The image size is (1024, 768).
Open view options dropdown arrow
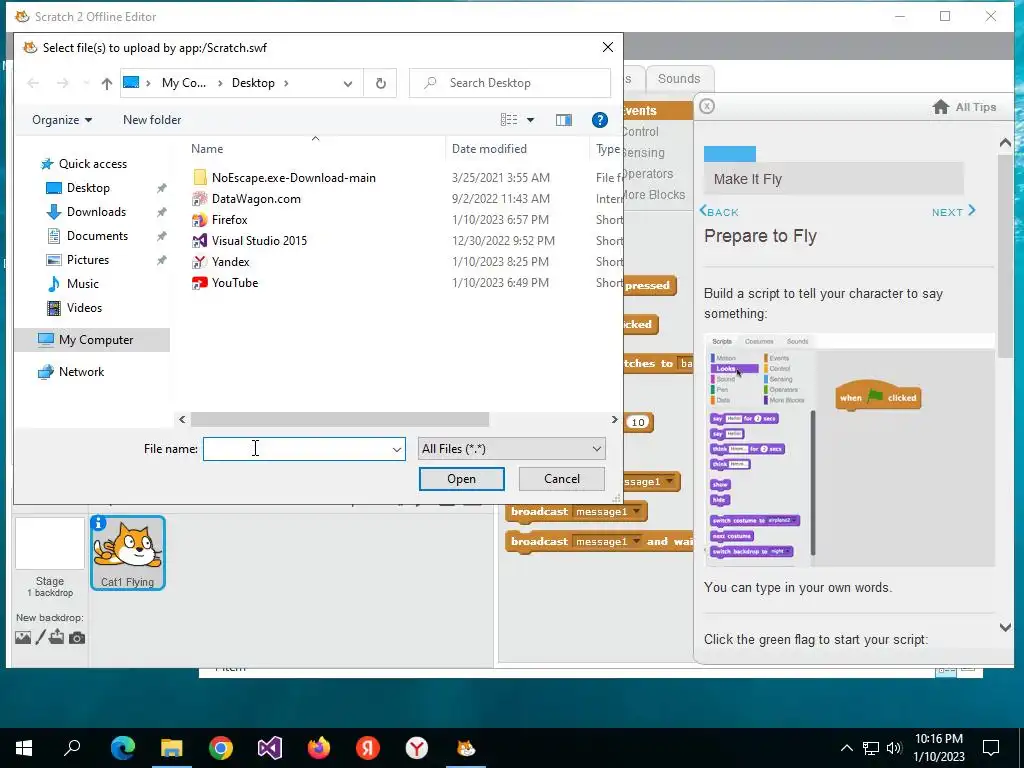(530, 120)
